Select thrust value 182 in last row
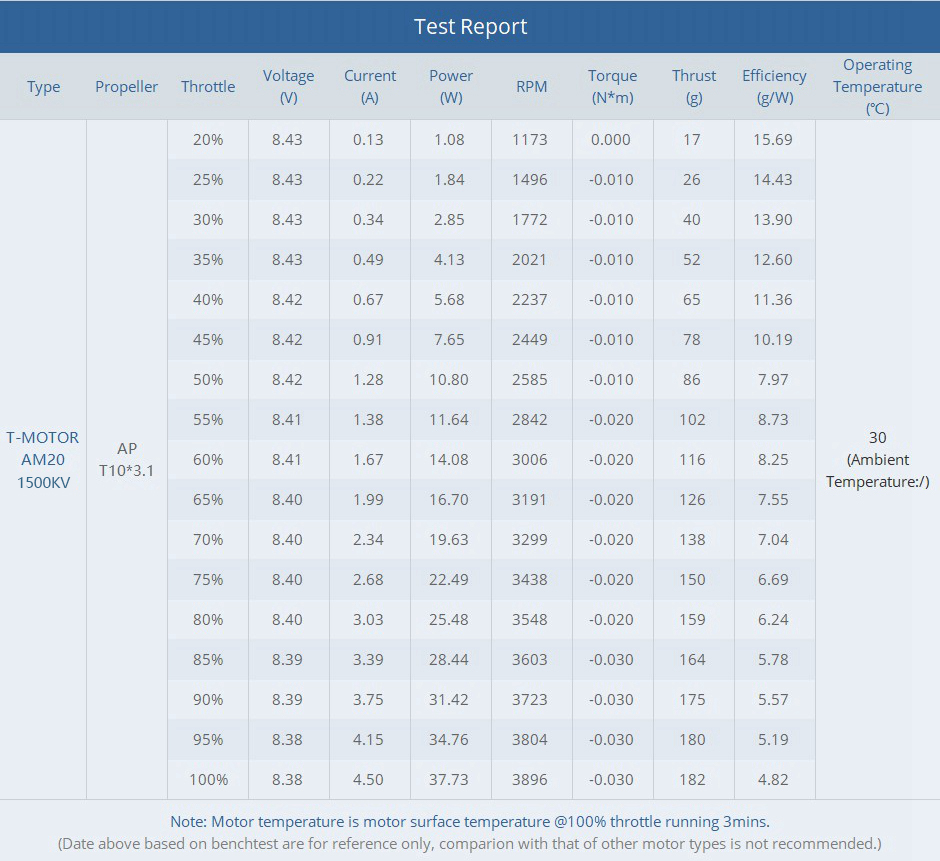The width and height of the screenshot is (940, 861). [692, 780]
